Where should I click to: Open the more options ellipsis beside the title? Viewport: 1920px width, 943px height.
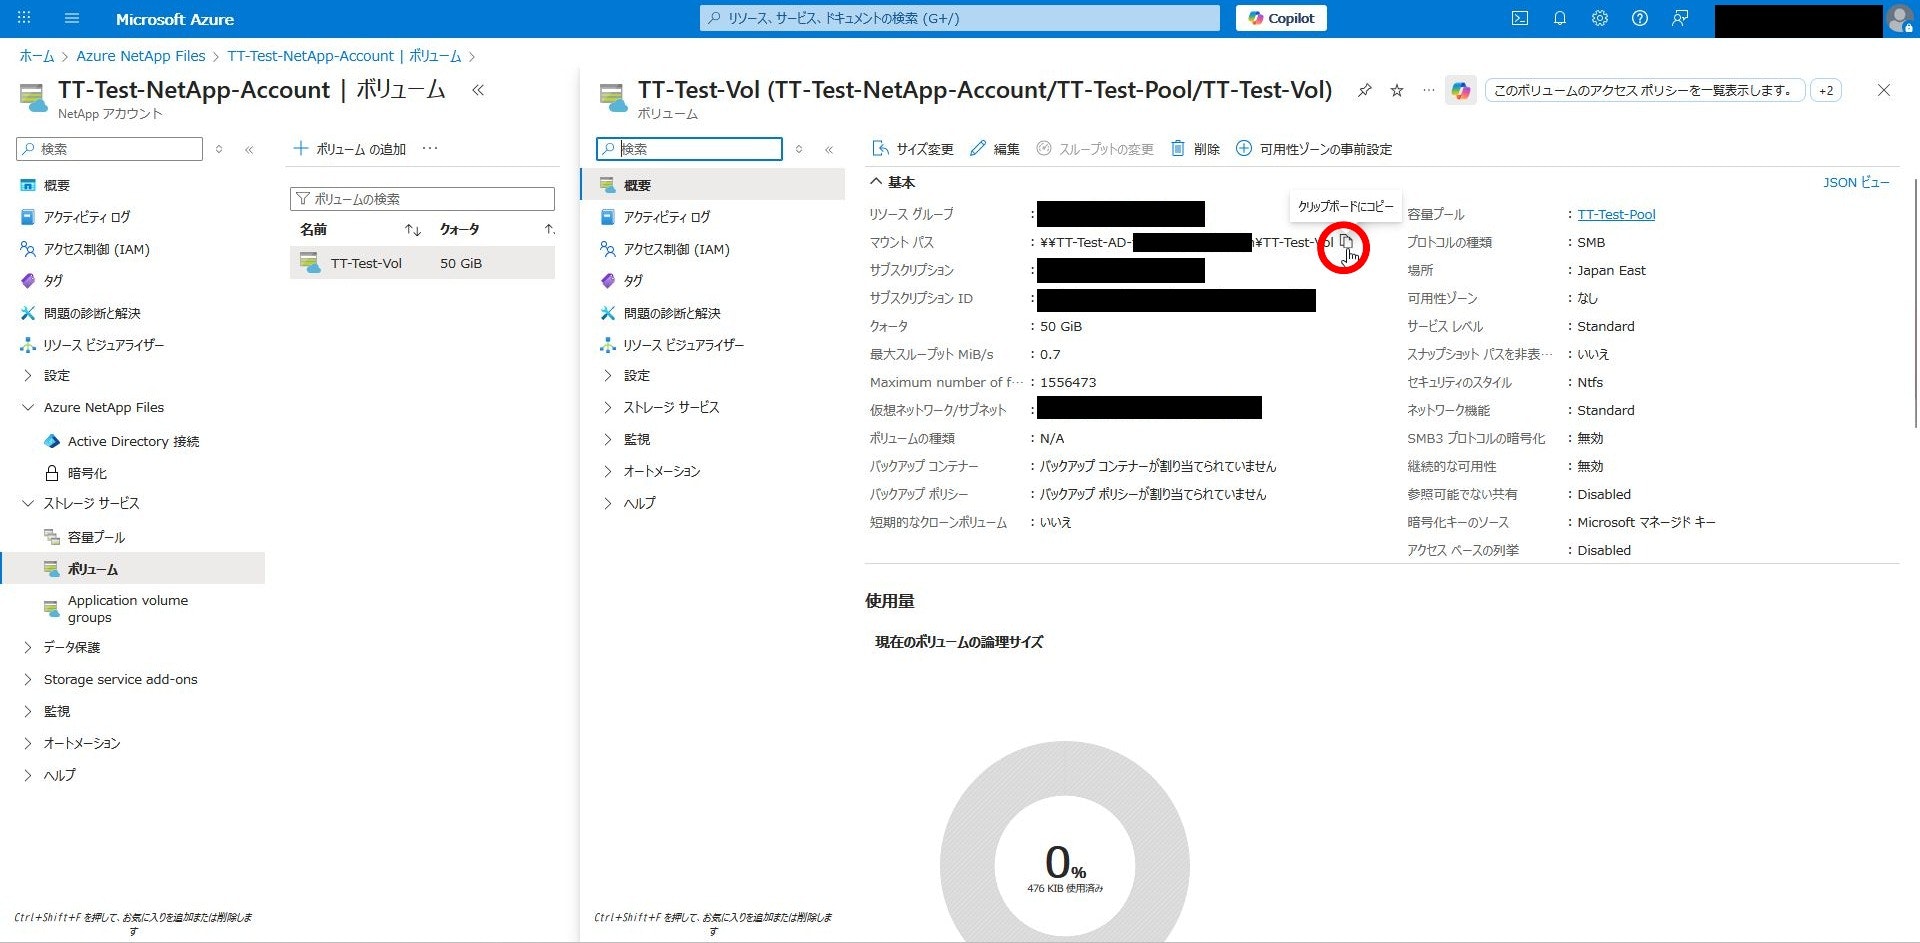(x=1429, y=91)
